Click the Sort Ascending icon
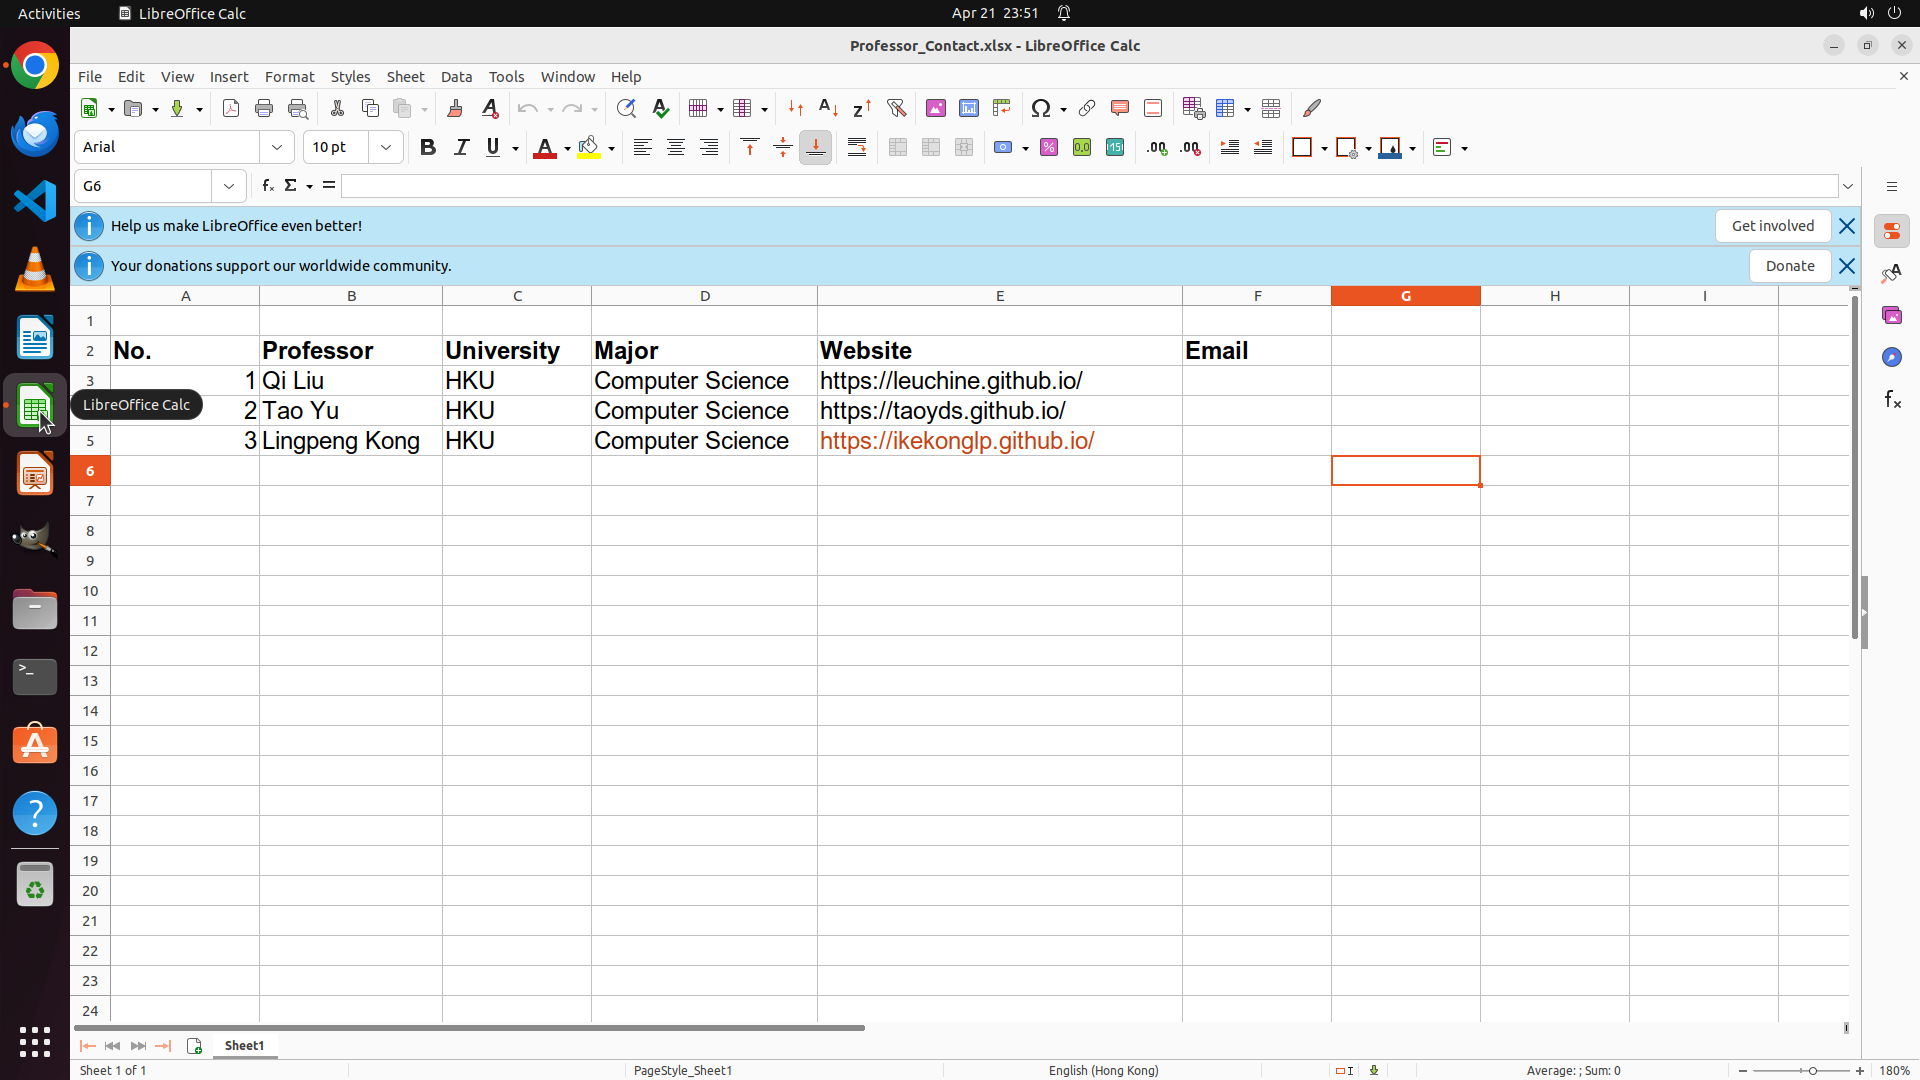The width and height of the screenshot is (1920, 1080). point(828,108)
